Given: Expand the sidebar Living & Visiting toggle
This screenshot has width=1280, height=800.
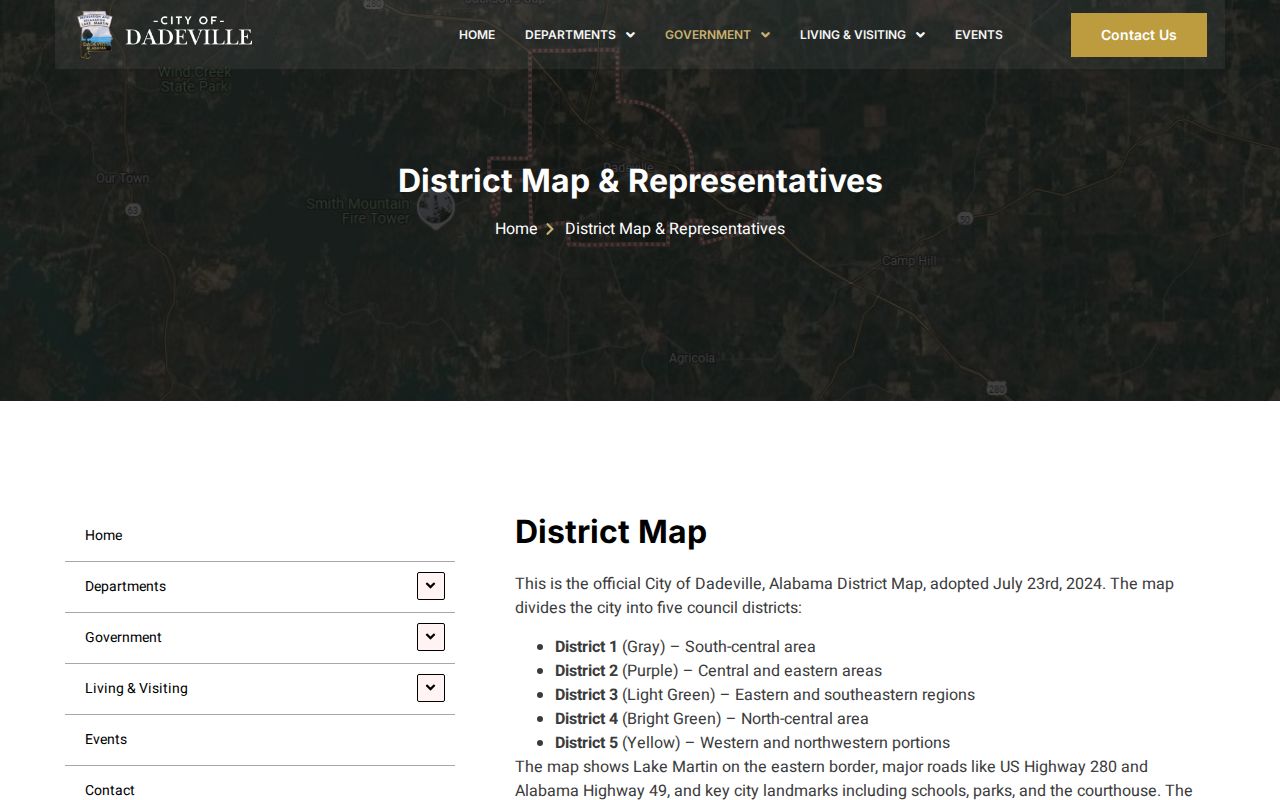Looking at the screenshot, I should pyautogui.click(x=431, y=688).
